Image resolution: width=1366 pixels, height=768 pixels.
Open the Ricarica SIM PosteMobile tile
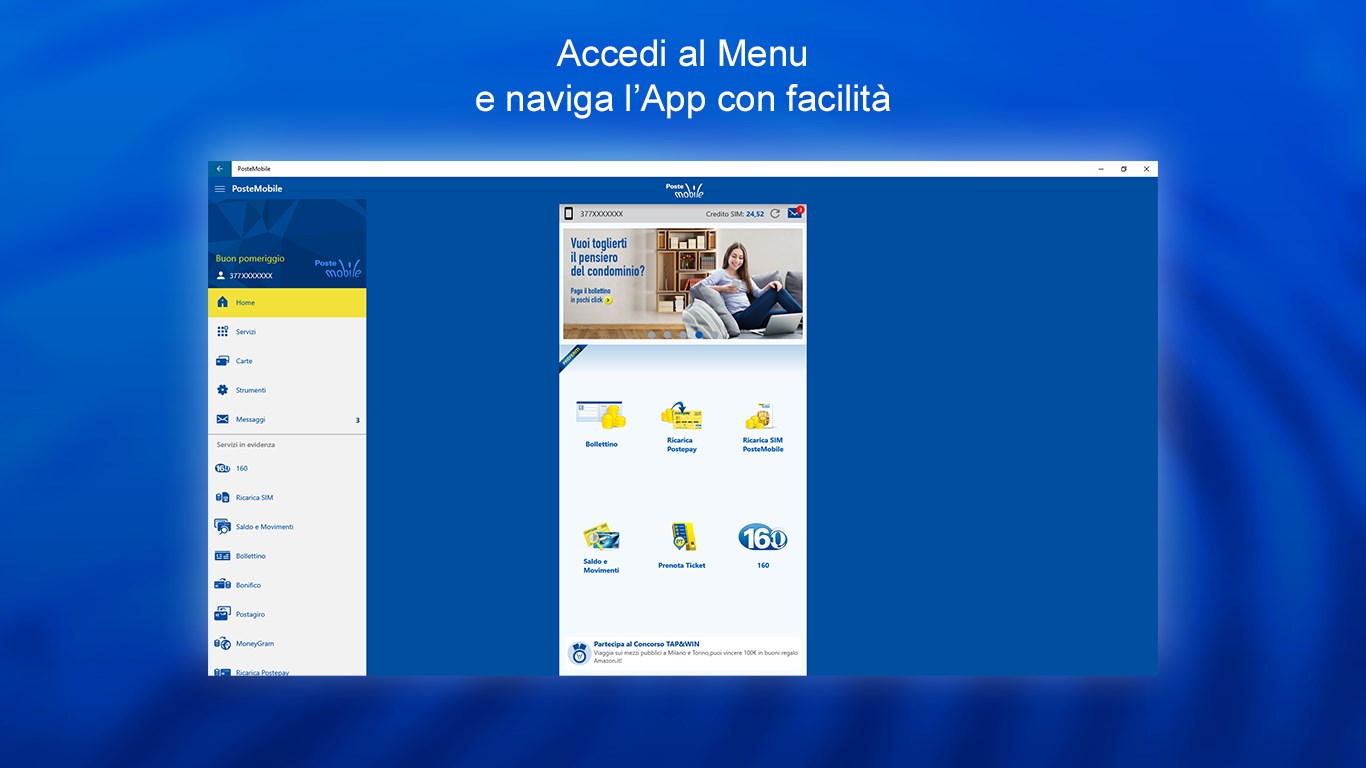(762, 427)
